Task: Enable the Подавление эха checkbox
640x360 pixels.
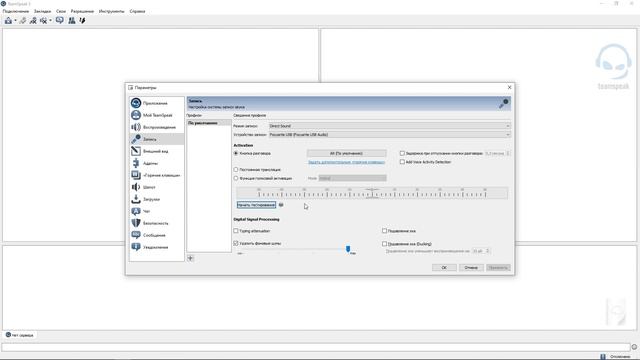Action: 384,231
